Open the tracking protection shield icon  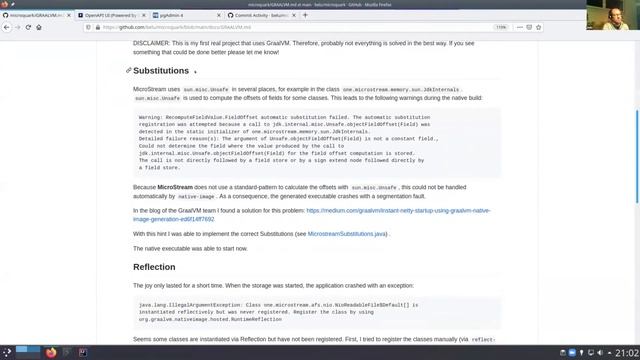click(89, 27)
